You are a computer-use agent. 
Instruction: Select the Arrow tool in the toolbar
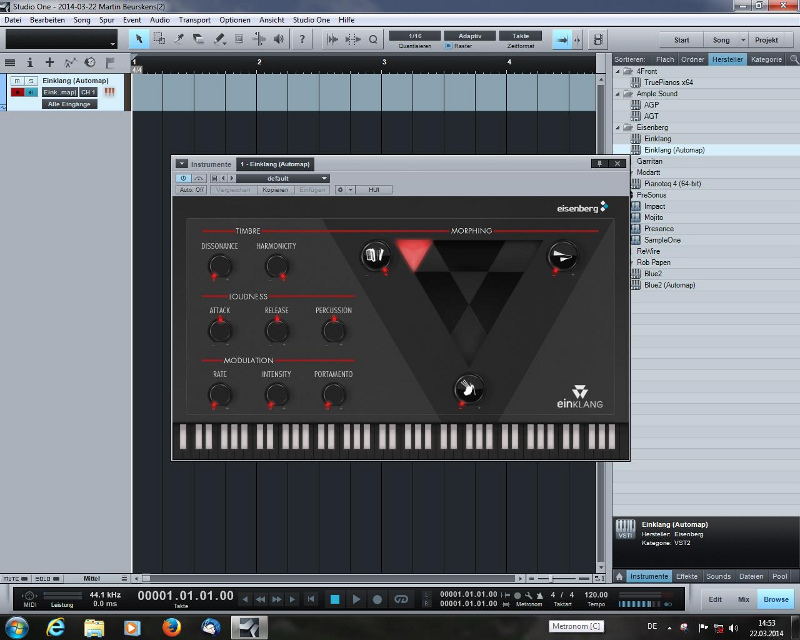click(x=138, y=39)
